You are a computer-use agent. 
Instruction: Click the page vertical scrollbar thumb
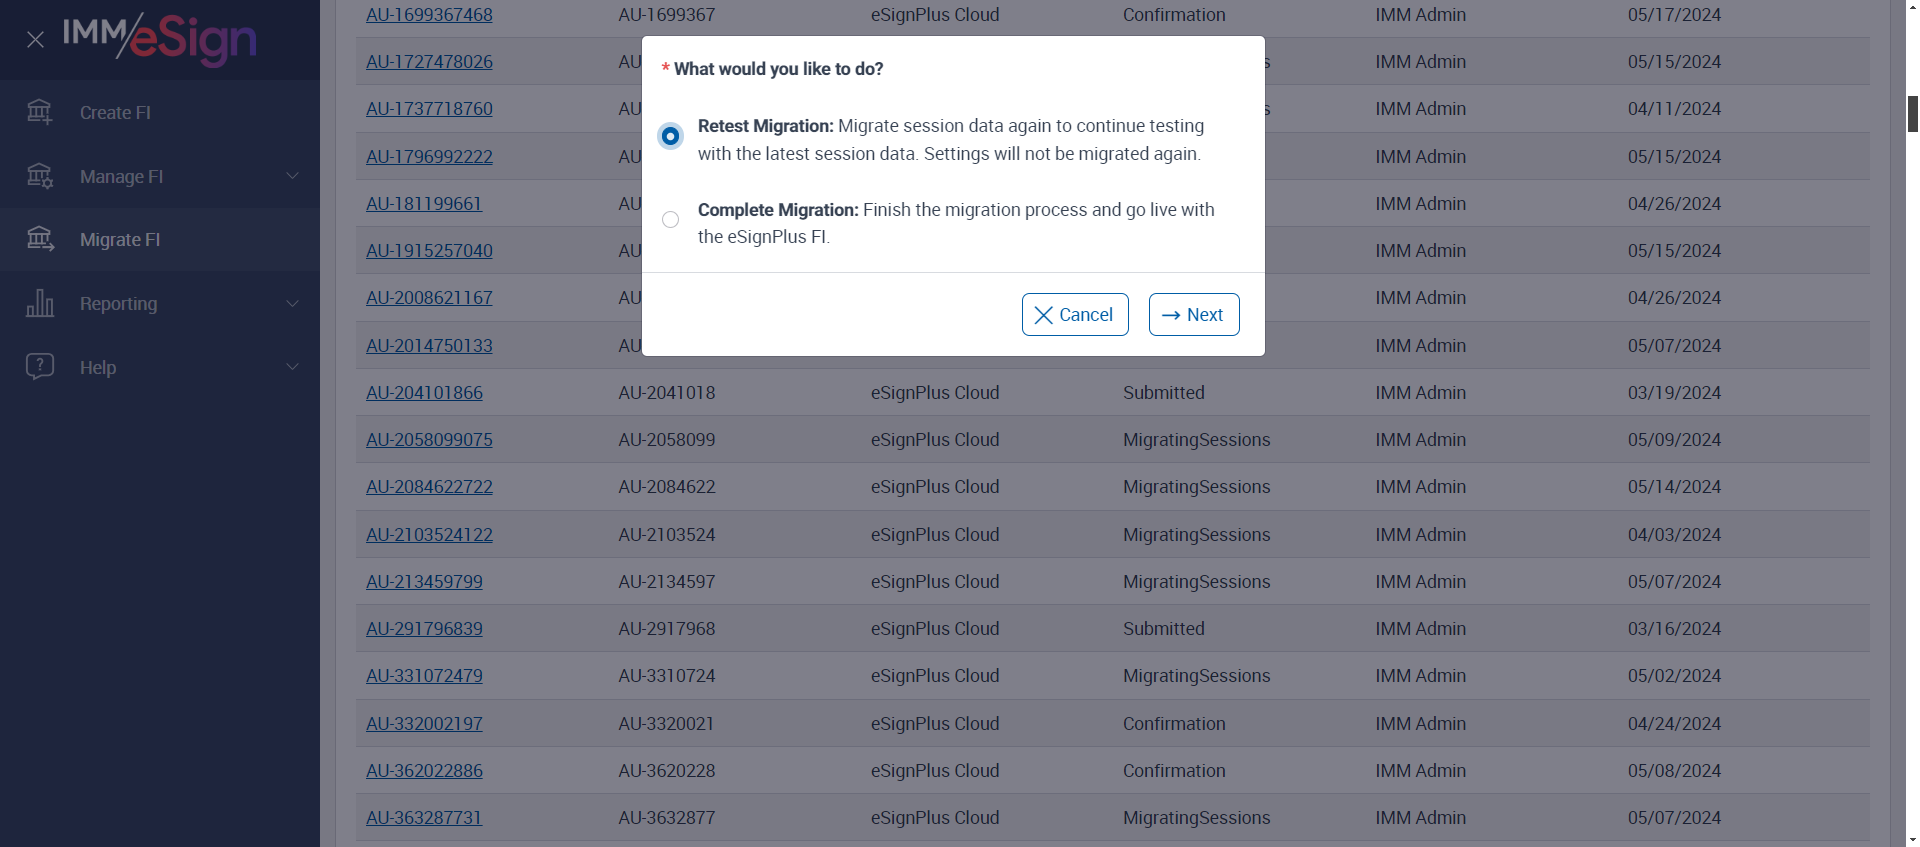[x=1912, y=114]
